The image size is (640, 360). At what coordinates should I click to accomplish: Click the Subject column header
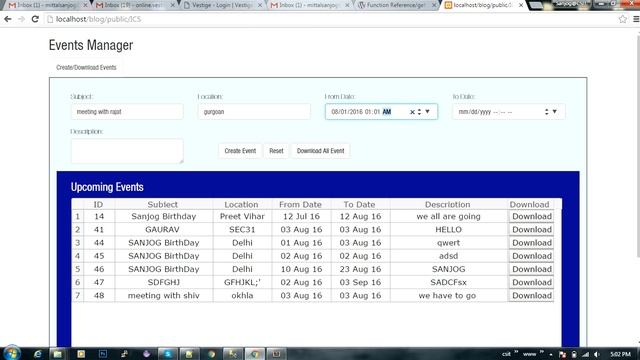click(162, 204)
